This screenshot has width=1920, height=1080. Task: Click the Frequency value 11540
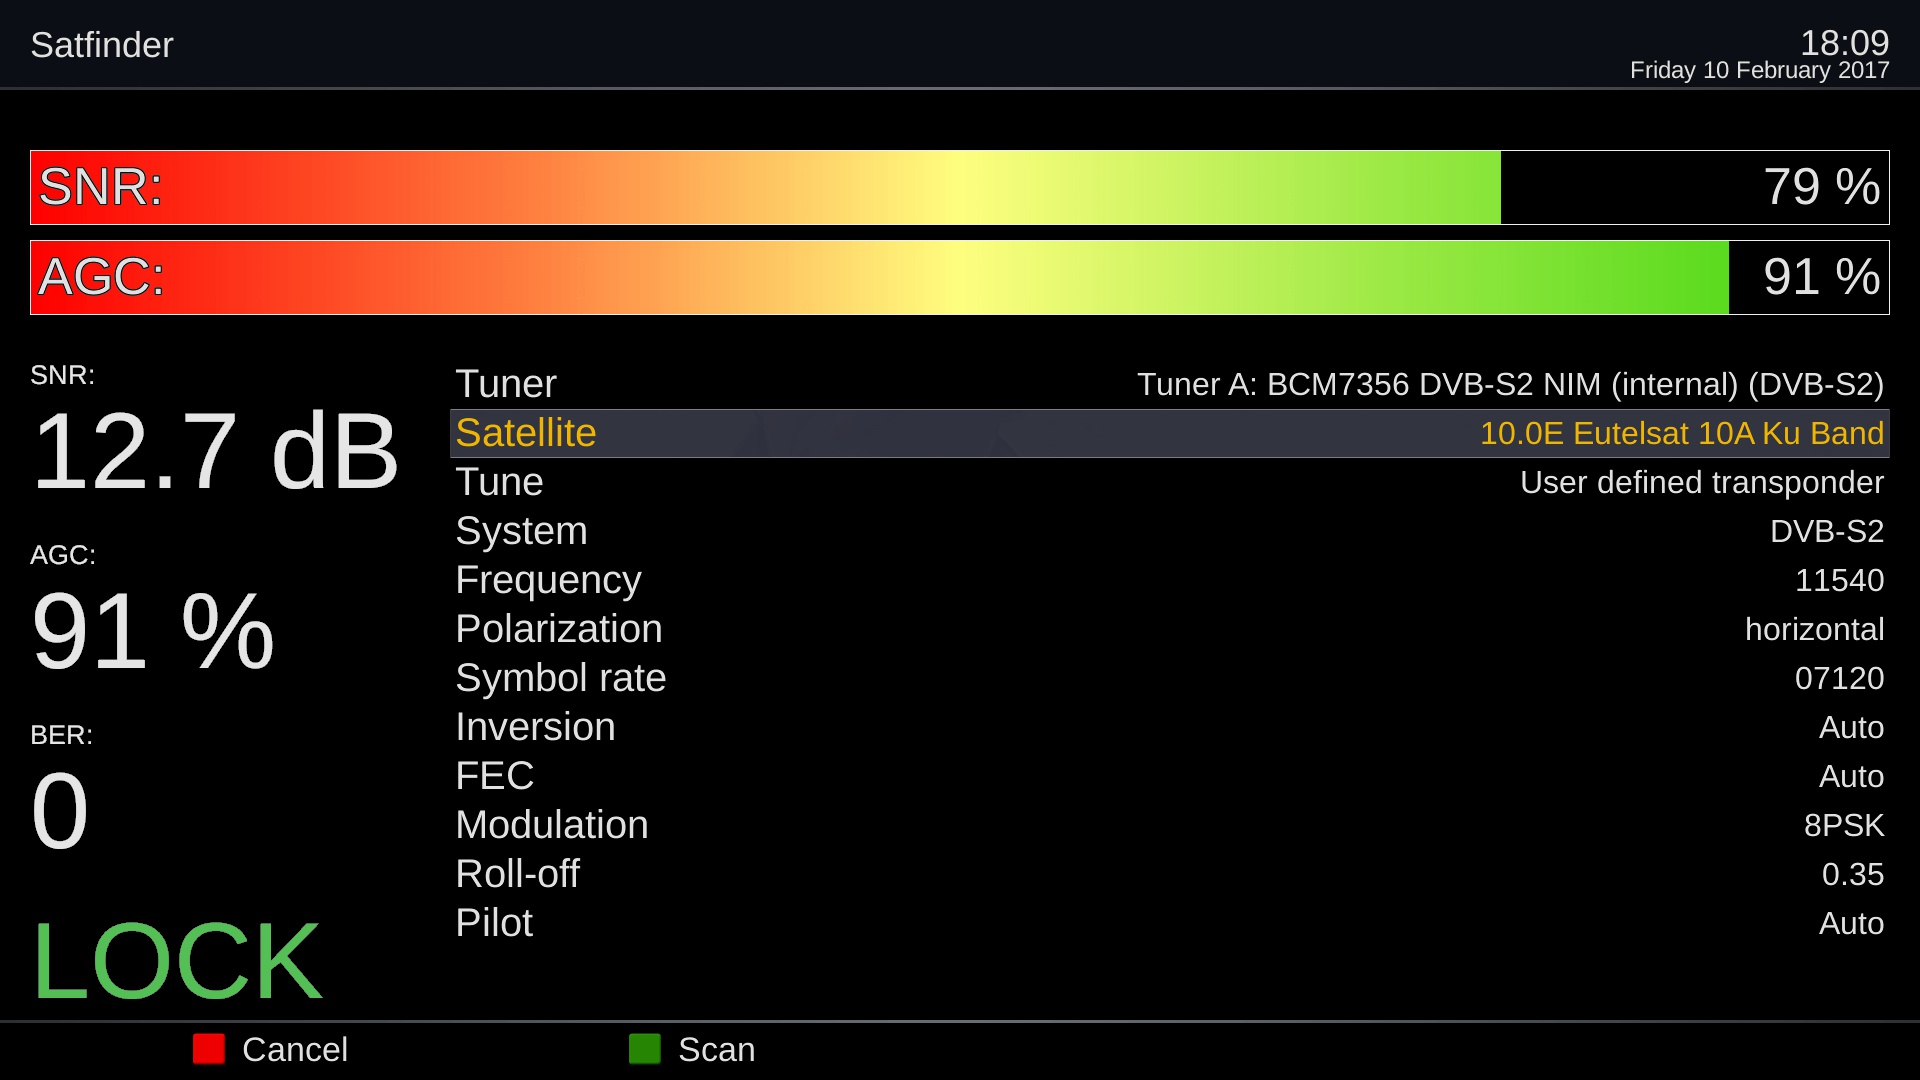pyautogui.click(x=1838, y=580)
